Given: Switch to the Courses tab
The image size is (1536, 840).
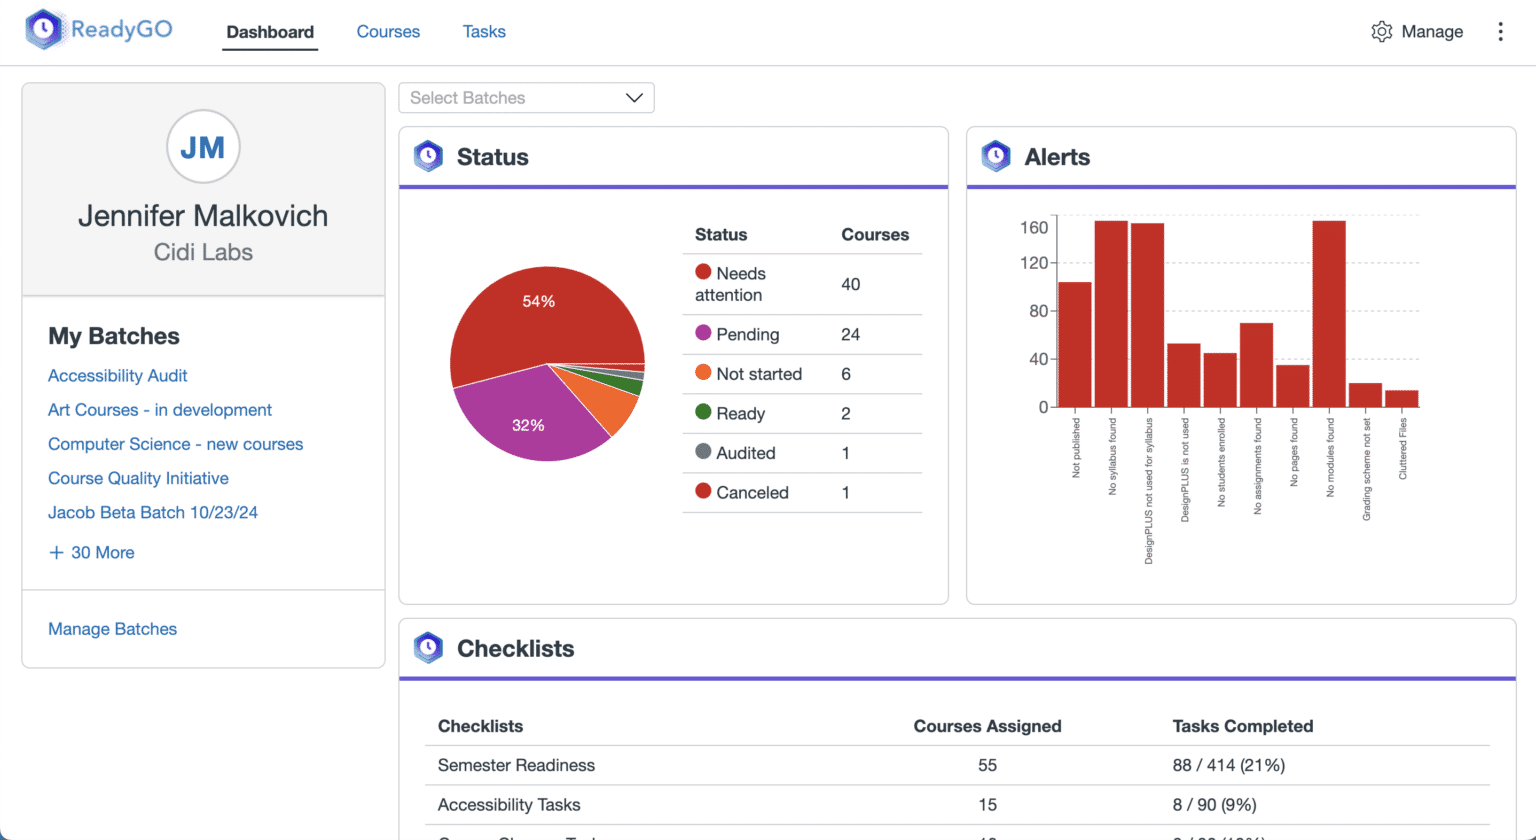Looking at the screenshot, I should pyautogui.click(x=388, y=32).
